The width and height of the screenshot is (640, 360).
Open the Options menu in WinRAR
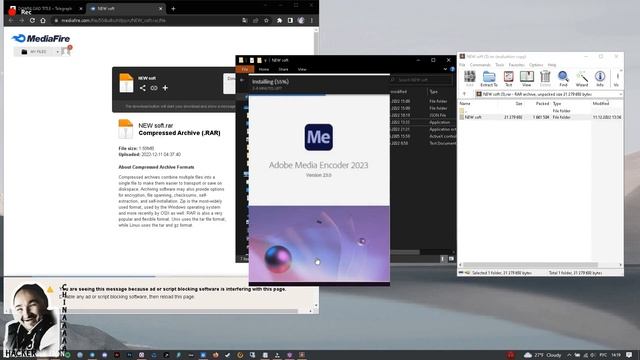536,65
